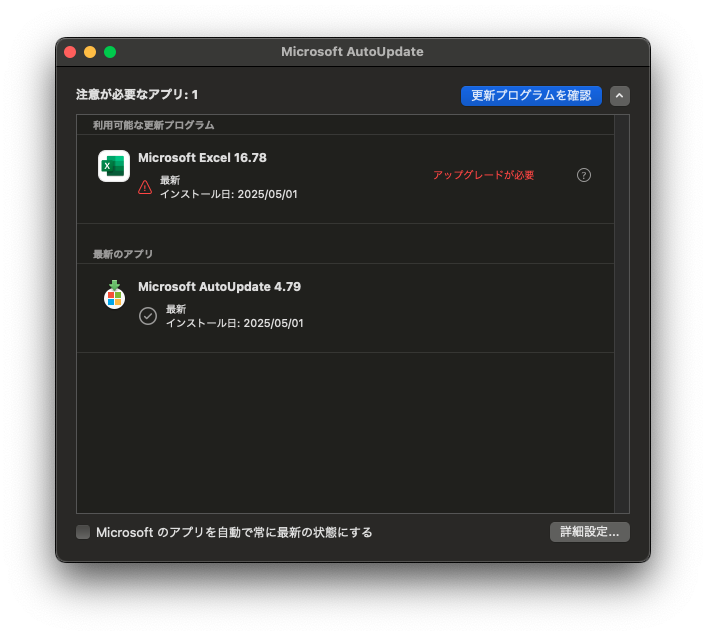This screenshot has width=706, height=636.
Task: Zoom the window with the green button
Action: pyautogui.click(x=110, y=52)
